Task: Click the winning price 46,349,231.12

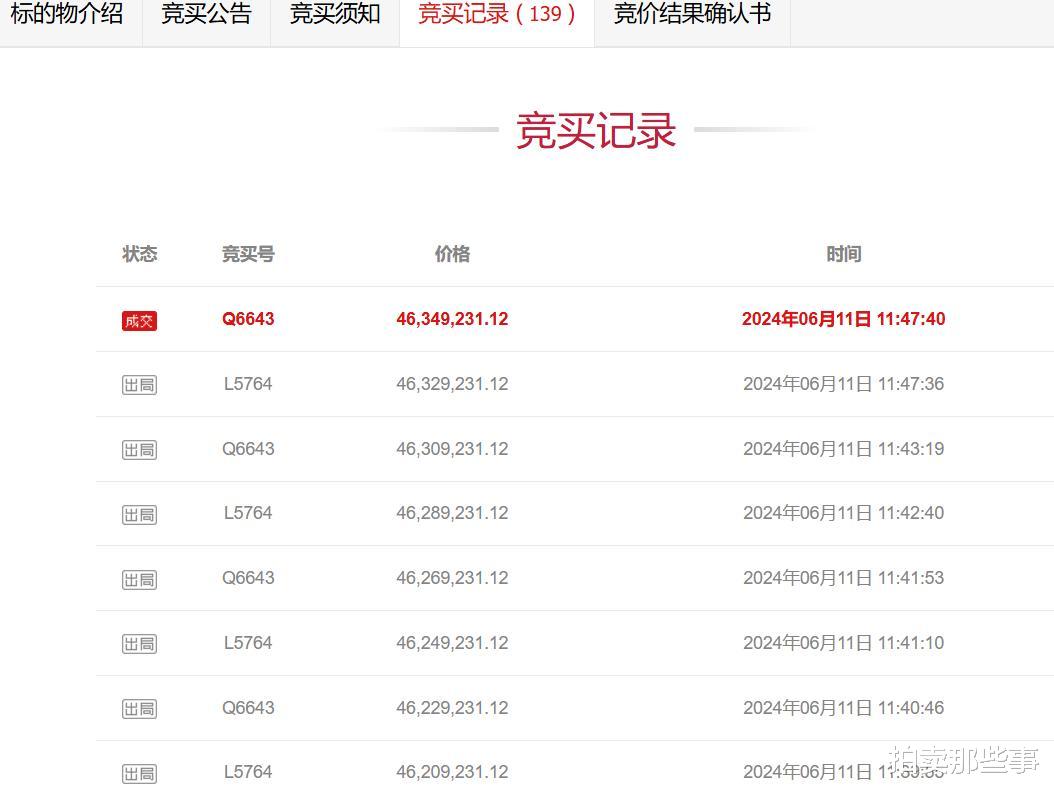Action: tap(452, 319)
